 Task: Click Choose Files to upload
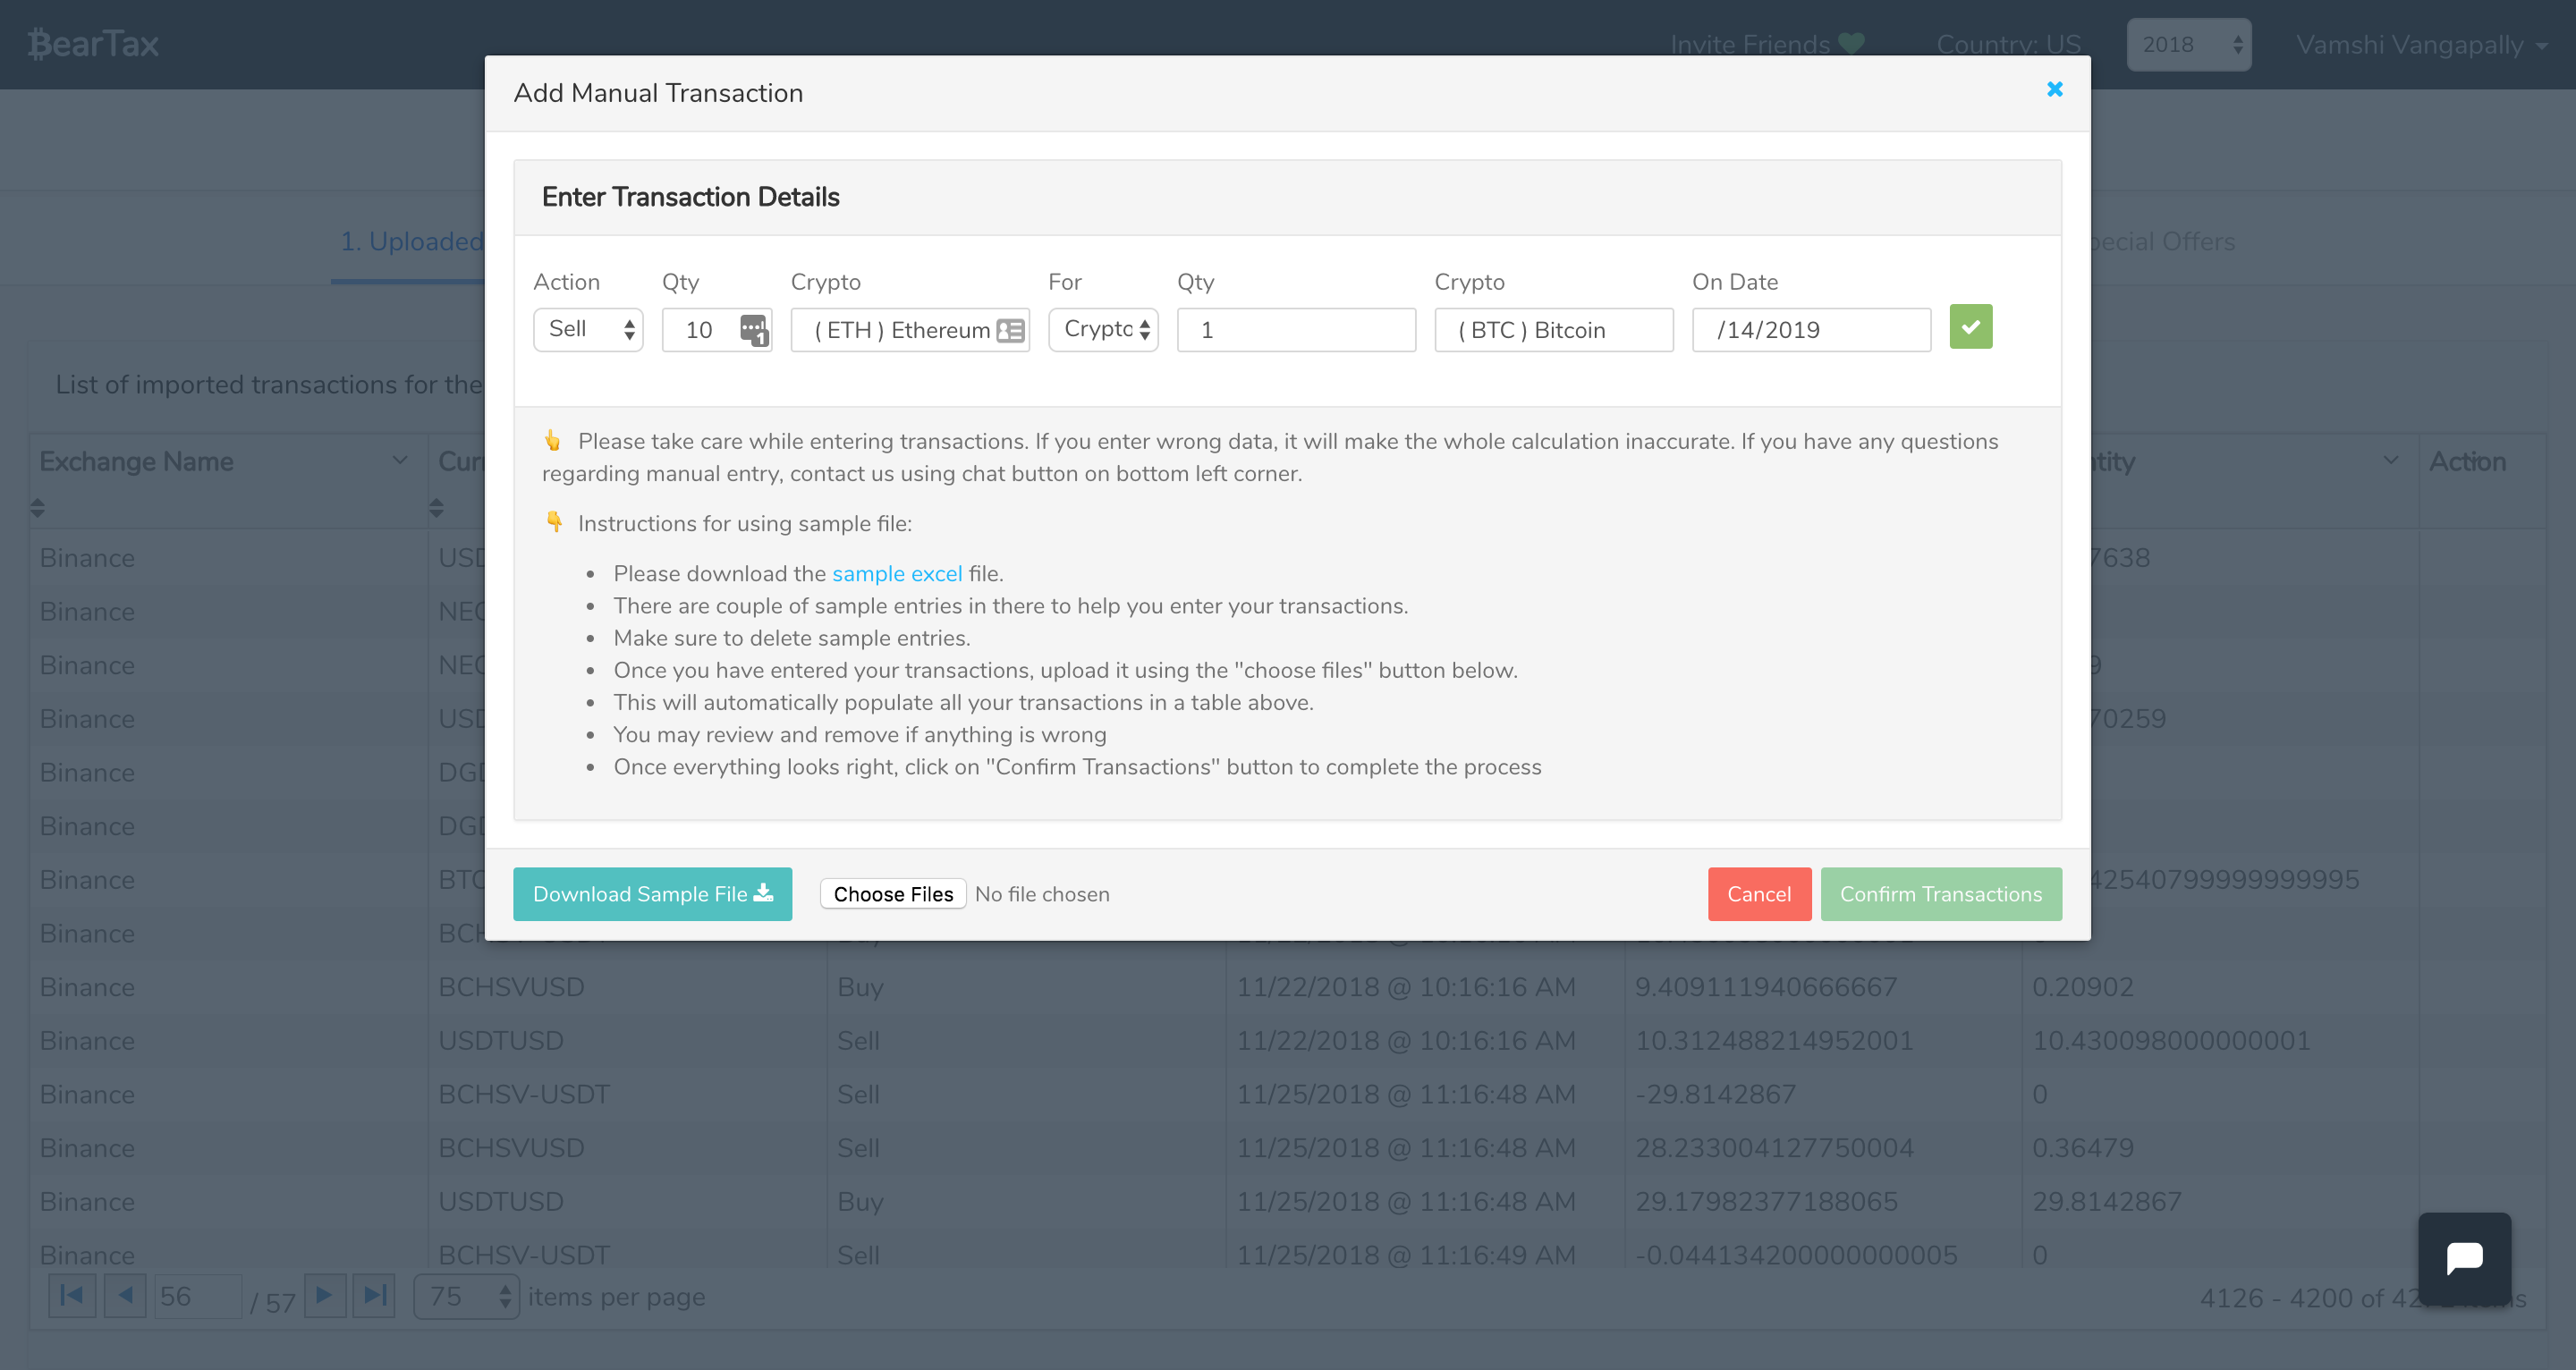tap(893, 894)
